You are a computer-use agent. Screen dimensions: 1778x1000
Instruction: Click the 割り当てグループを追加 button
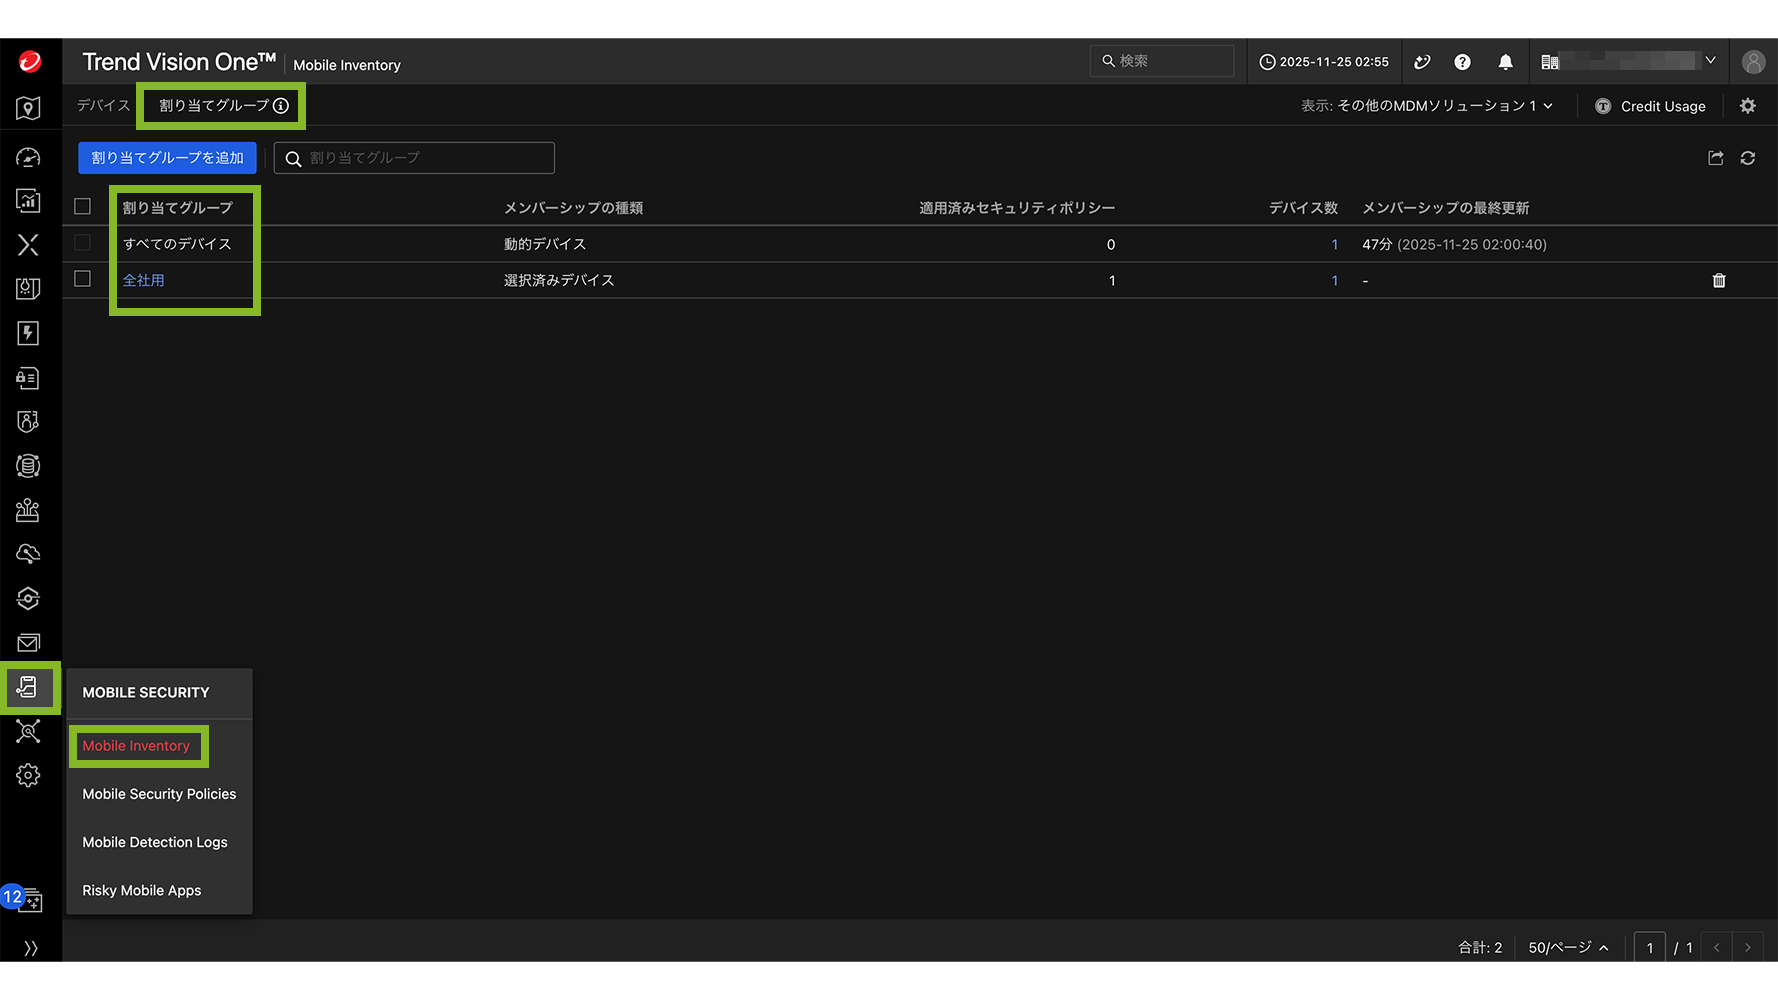(x=167, y=158)
